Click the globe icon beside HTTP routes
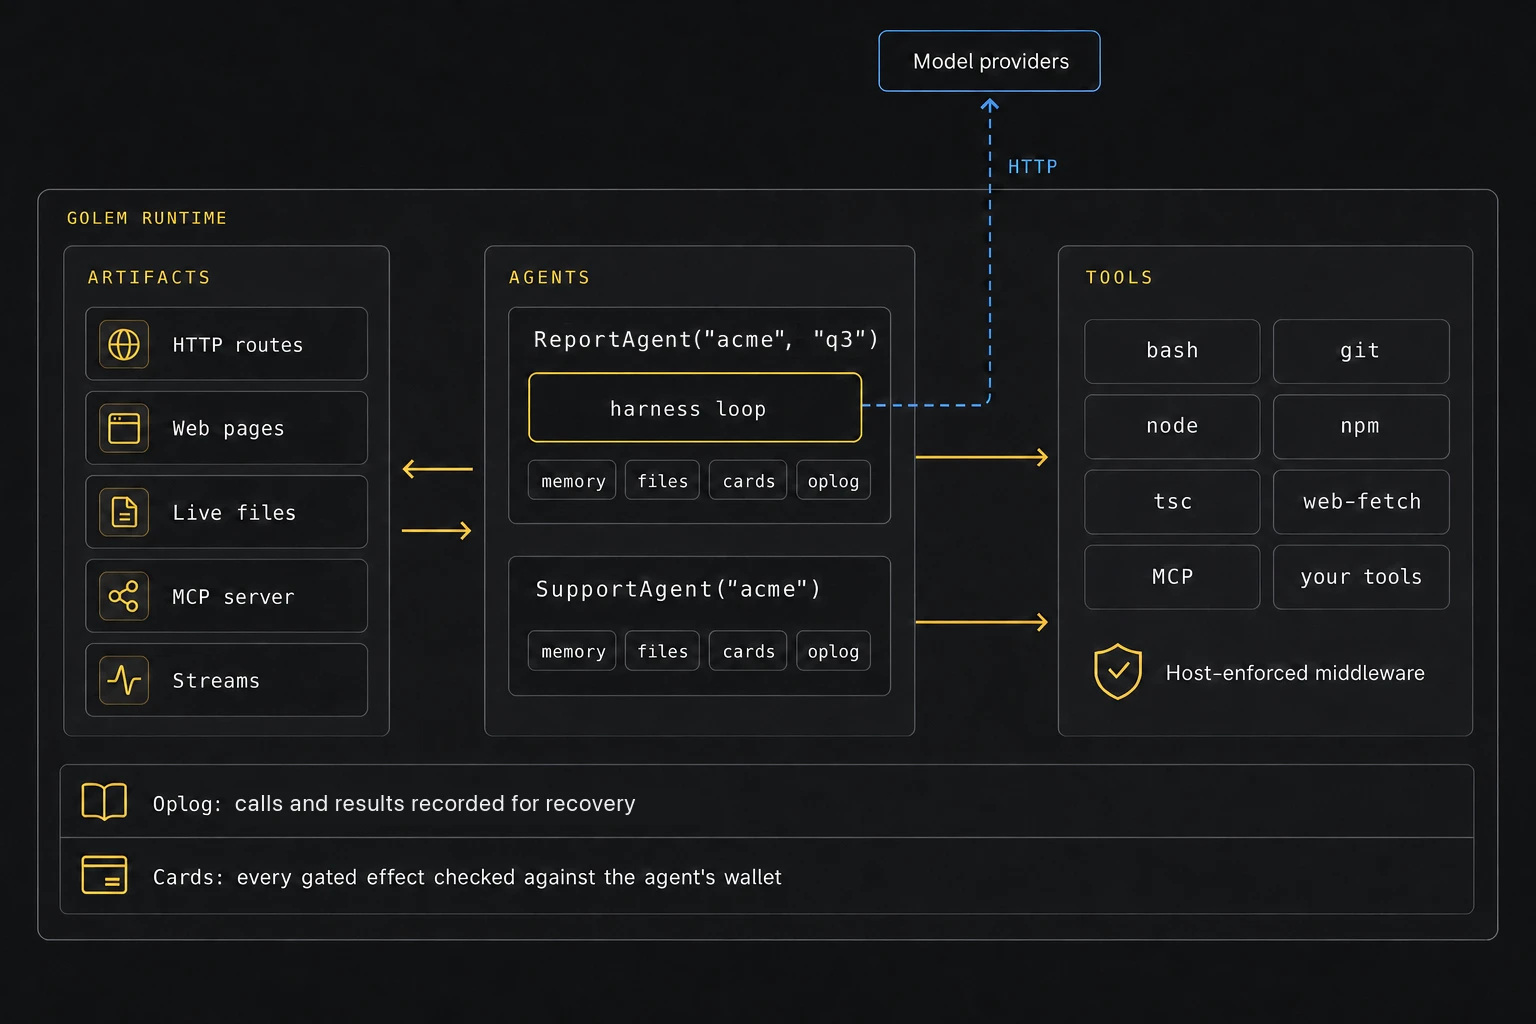Image resolution: width=1536 pixels, height=1024 pixels. pyautogui.click(x=124, y=344)
